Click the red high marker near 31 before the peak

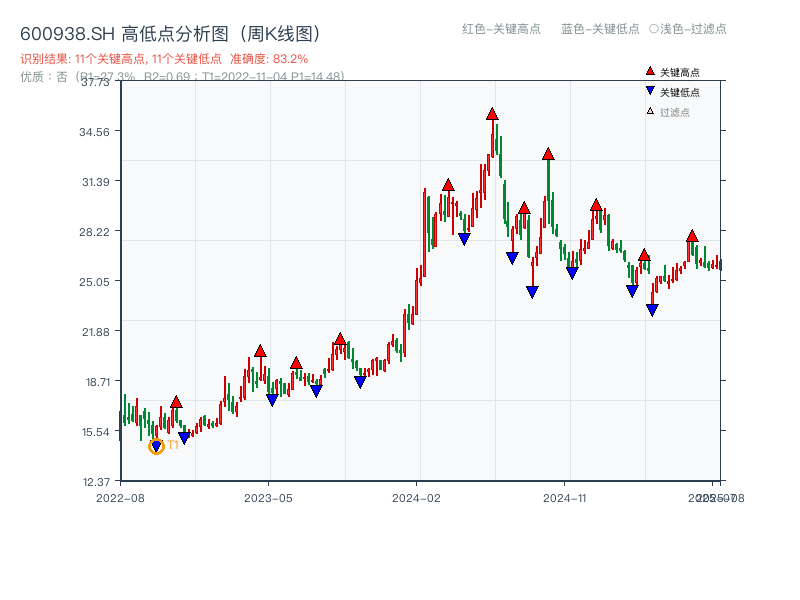448,185
